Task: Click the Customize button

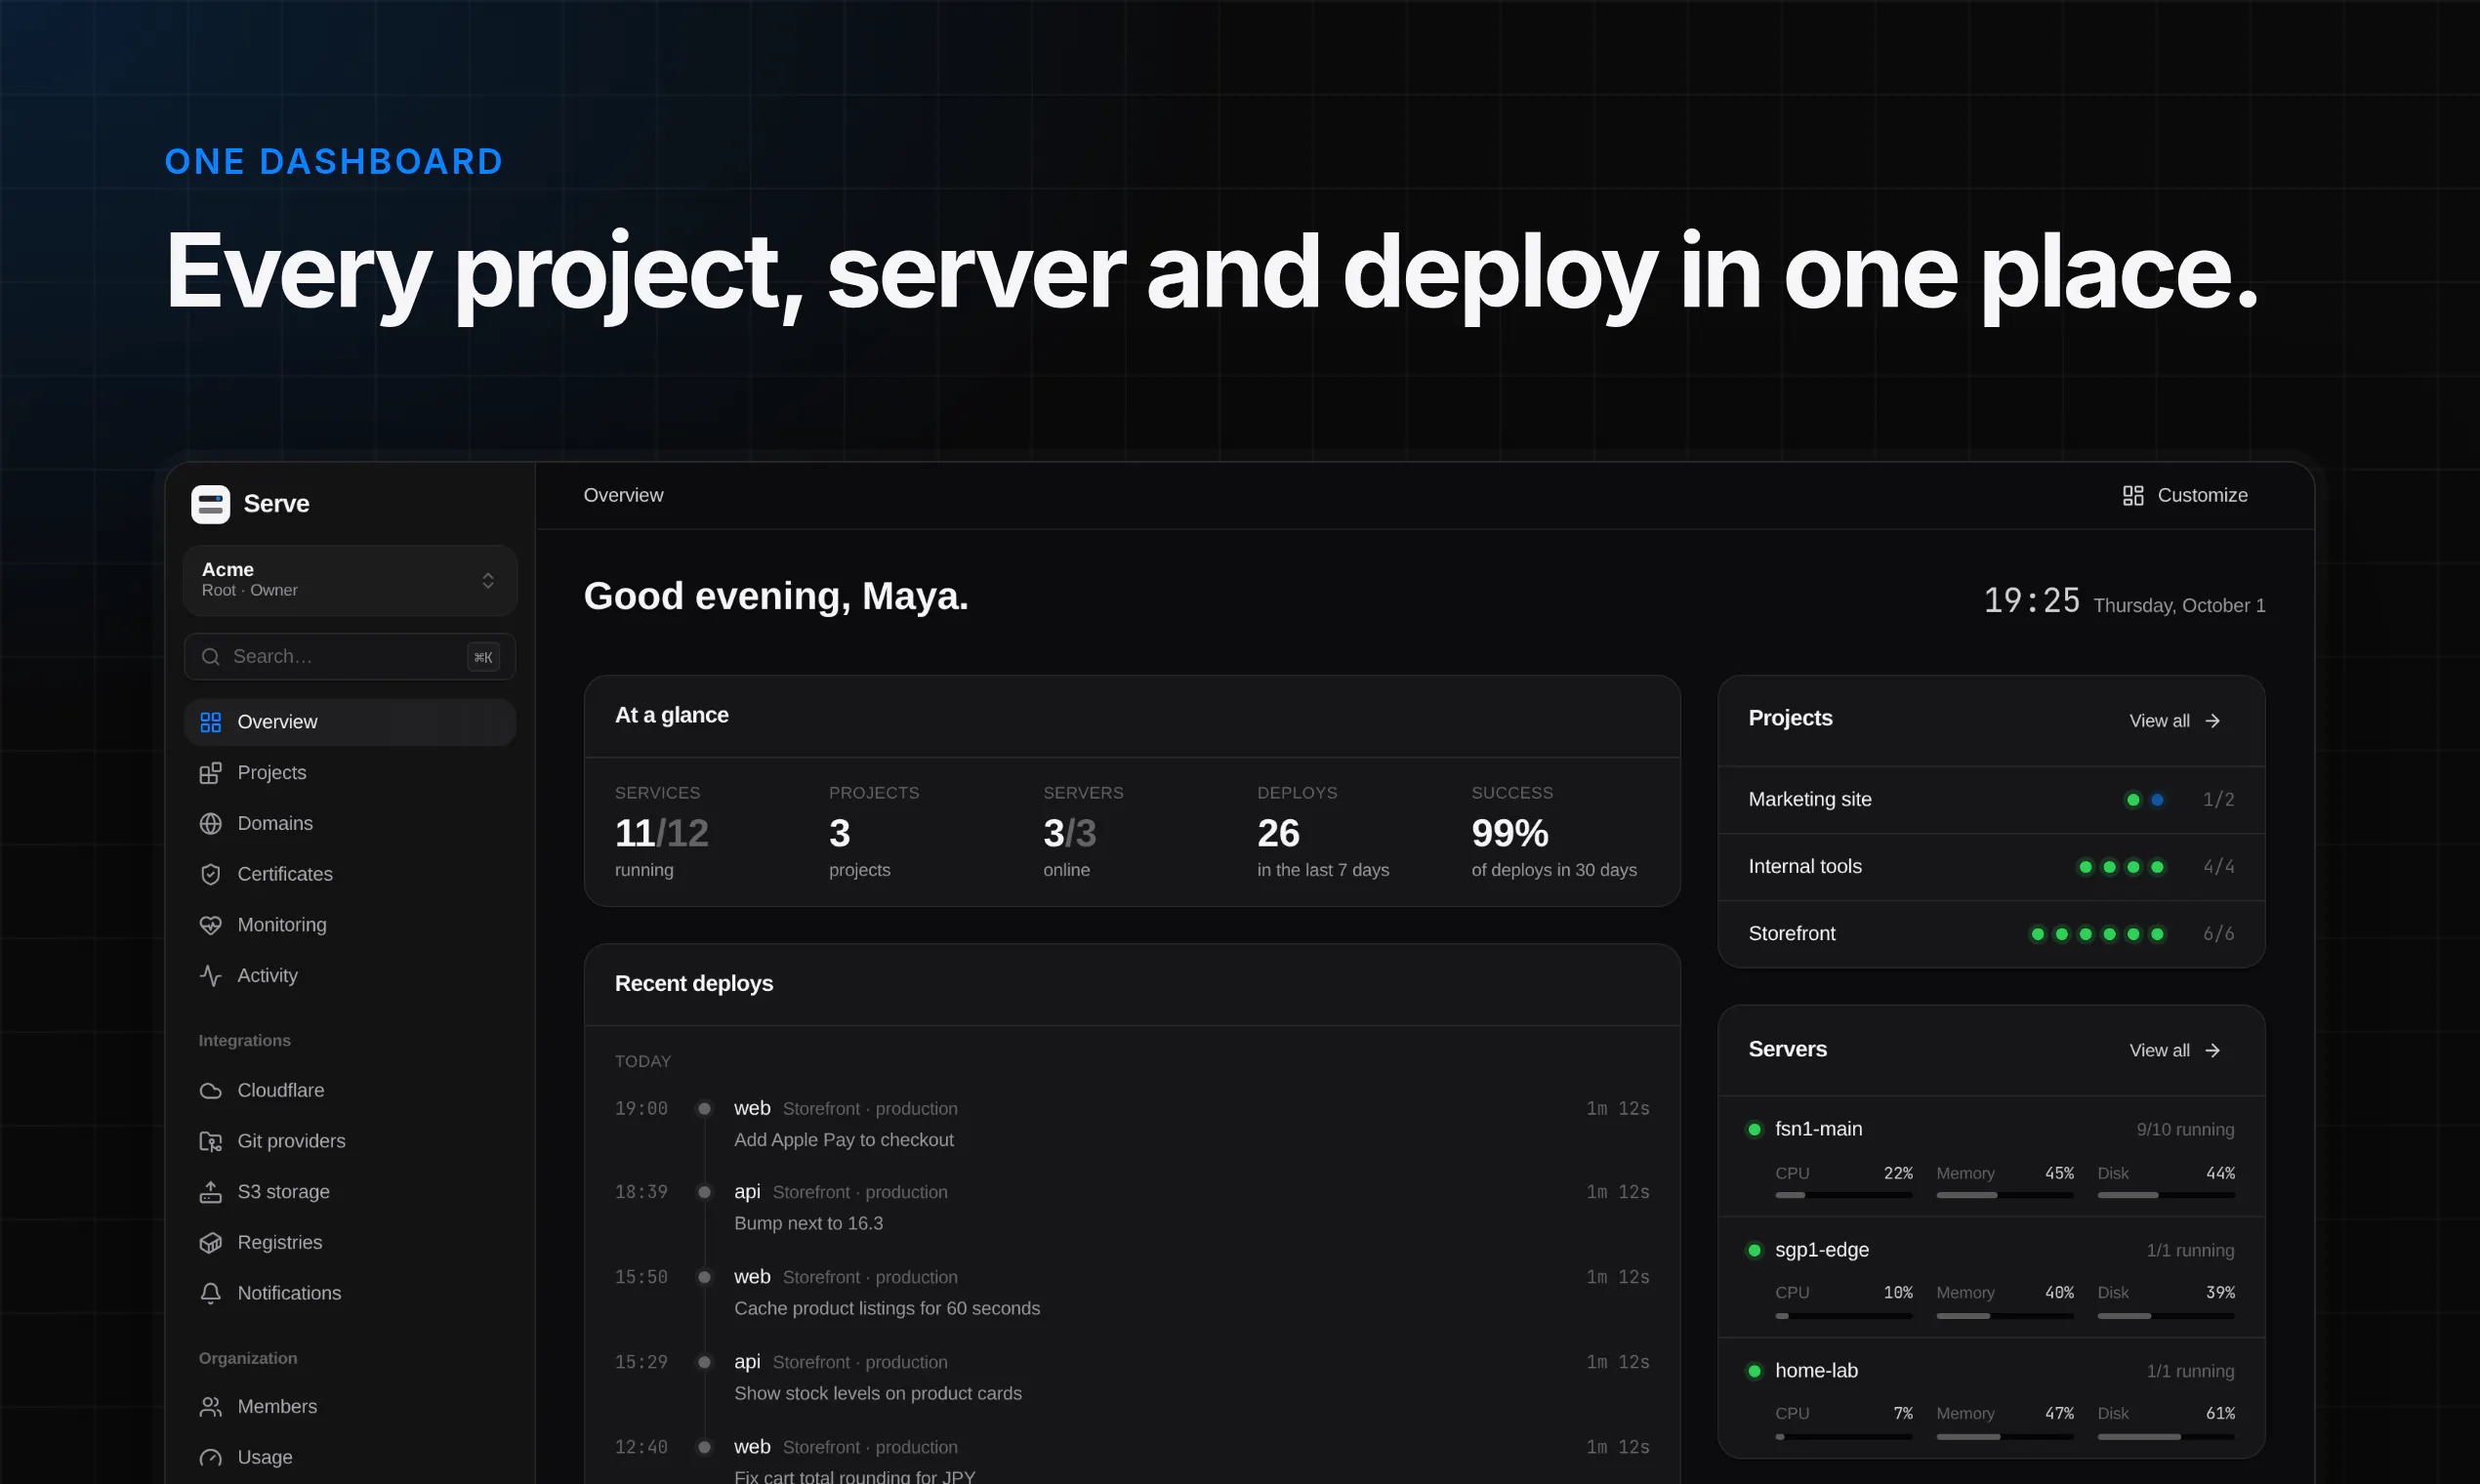Action: [x=2185, y=496]
